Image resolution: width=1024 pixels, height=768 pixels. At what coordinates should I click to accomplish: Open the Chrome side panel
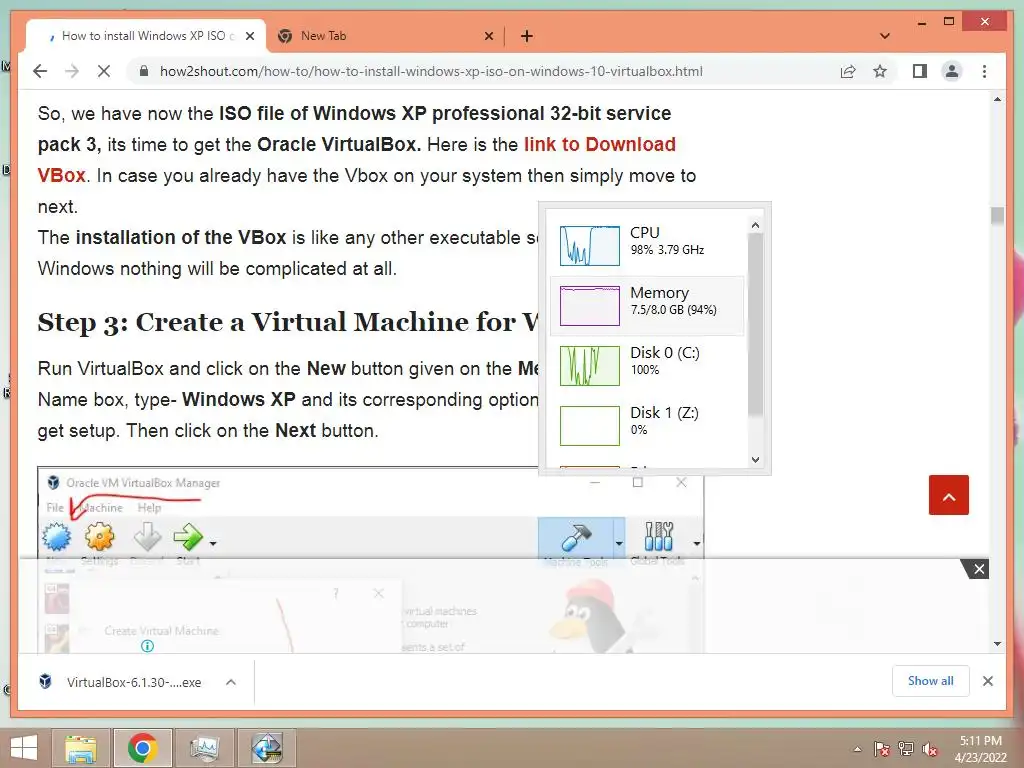[x=920, y=71]
